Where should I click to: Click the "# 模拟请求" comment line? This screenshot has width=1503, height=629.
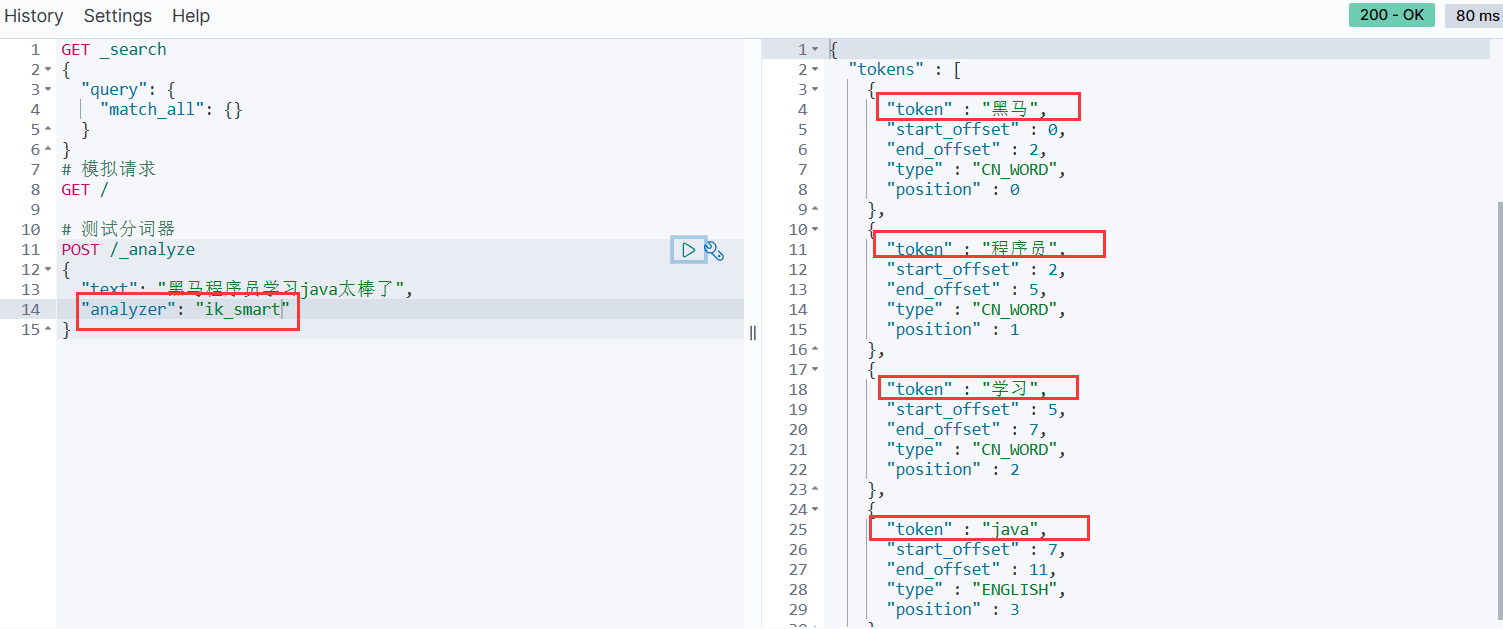coord(108,170)
